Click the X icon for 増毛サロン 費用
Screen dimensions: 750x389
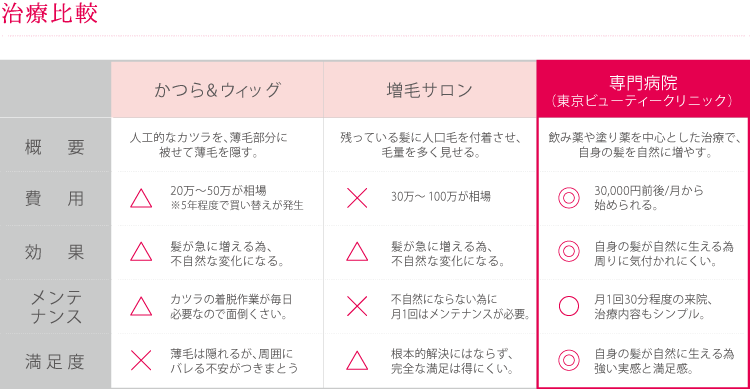pyautogui.click(x=357, y=198)
